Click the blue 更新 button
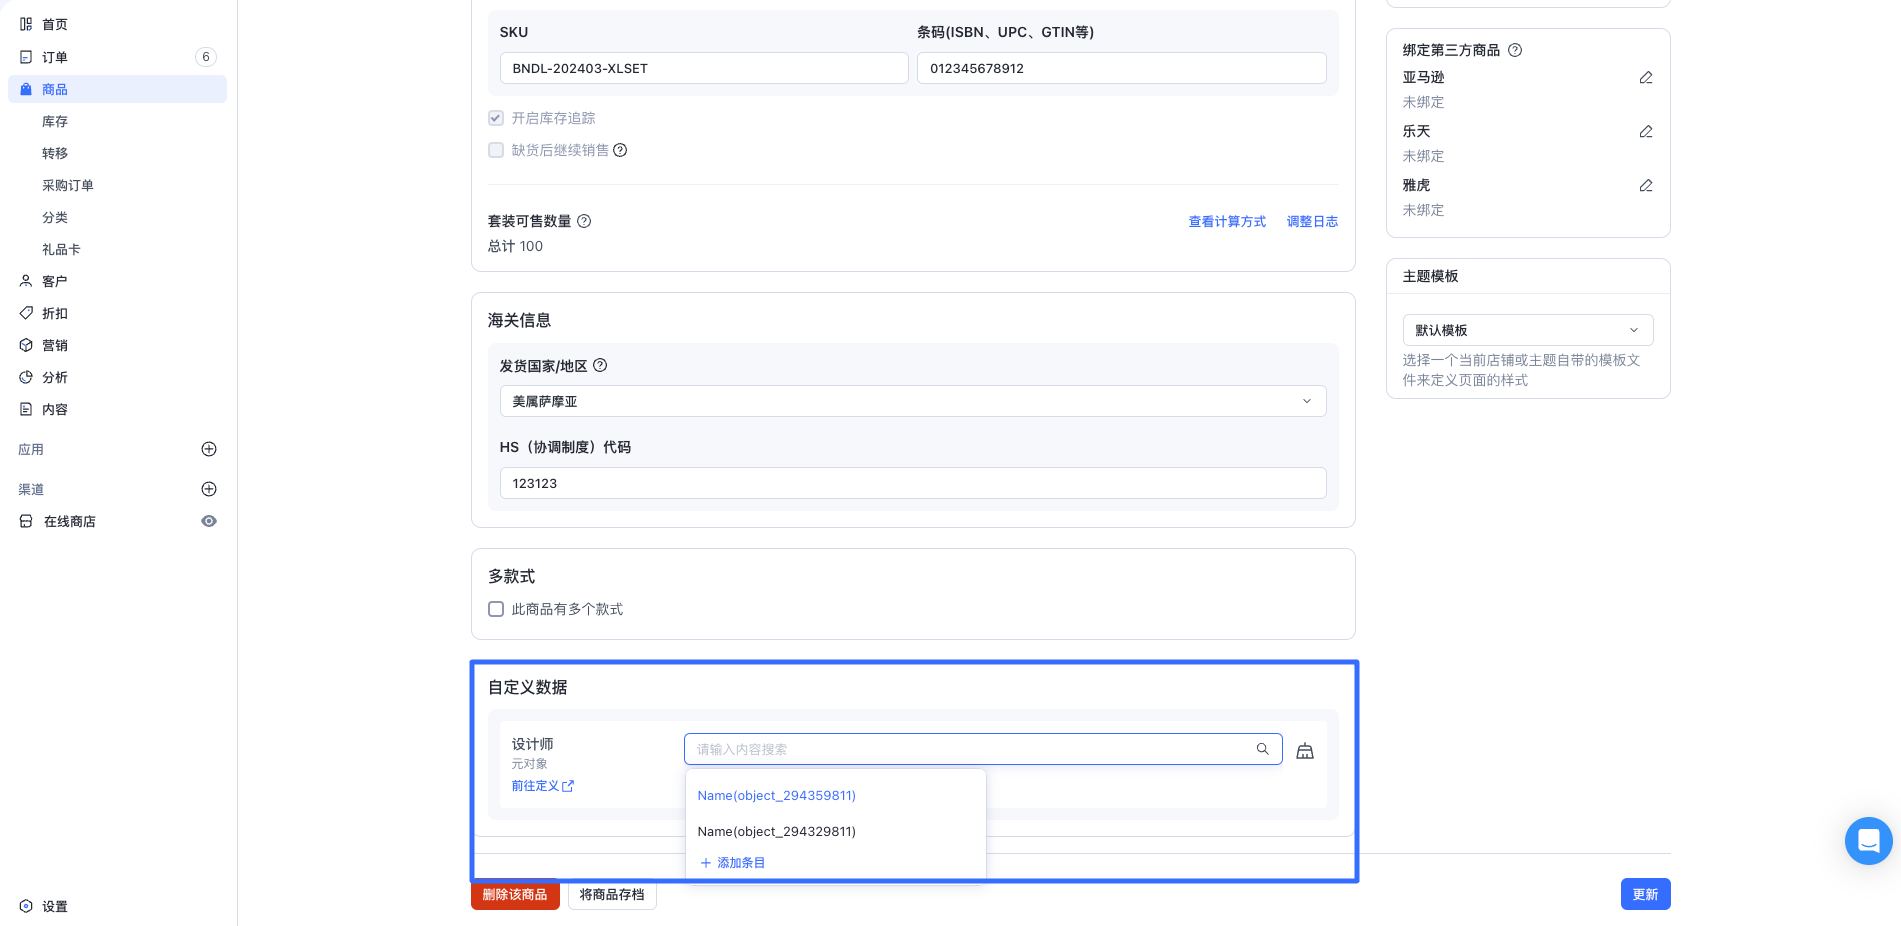 coord(1645,894)
